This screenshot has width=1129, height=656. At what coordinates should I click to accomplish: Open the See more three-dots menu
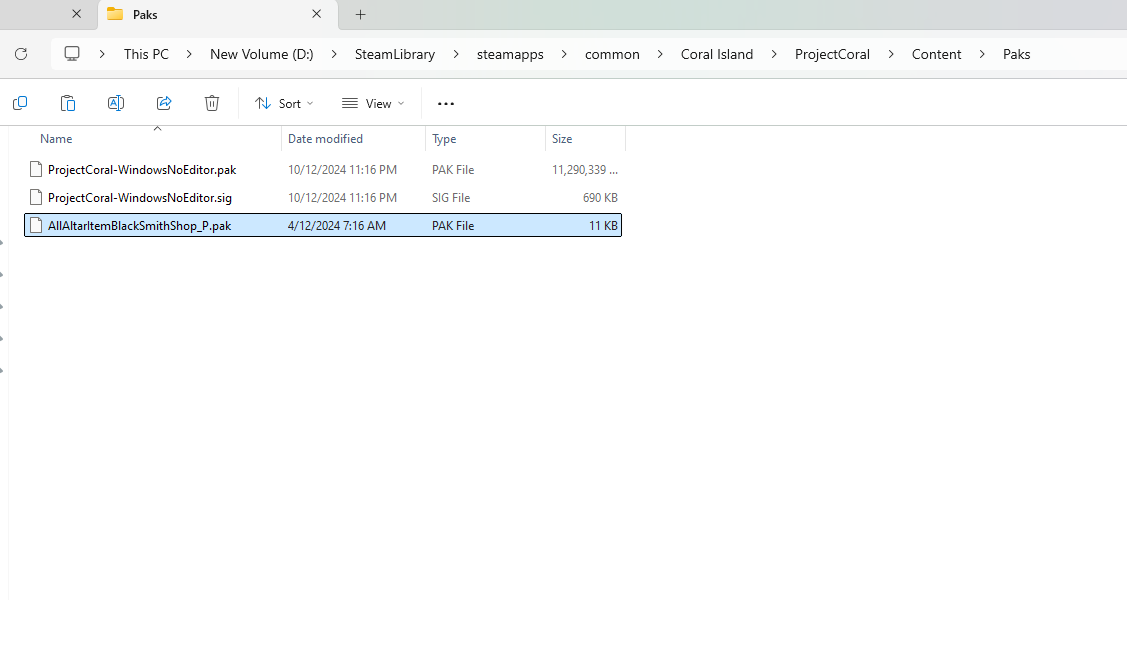click(446, 104)
